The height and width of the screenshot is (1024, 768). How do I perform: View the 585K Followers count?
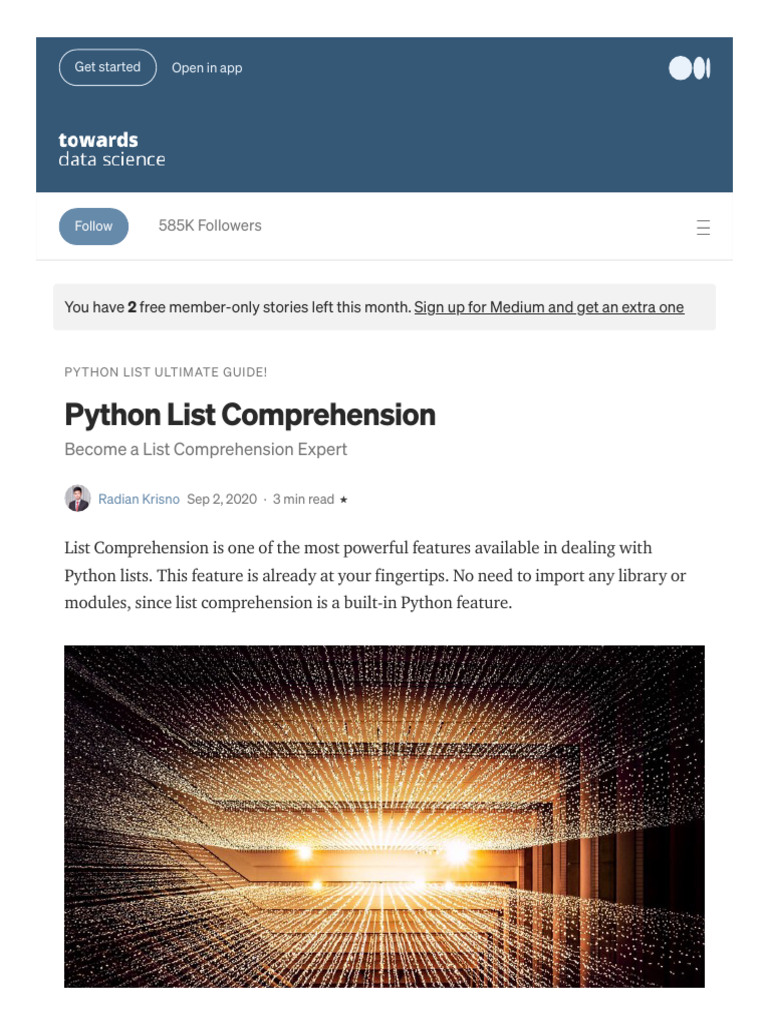tap(210, 225)
